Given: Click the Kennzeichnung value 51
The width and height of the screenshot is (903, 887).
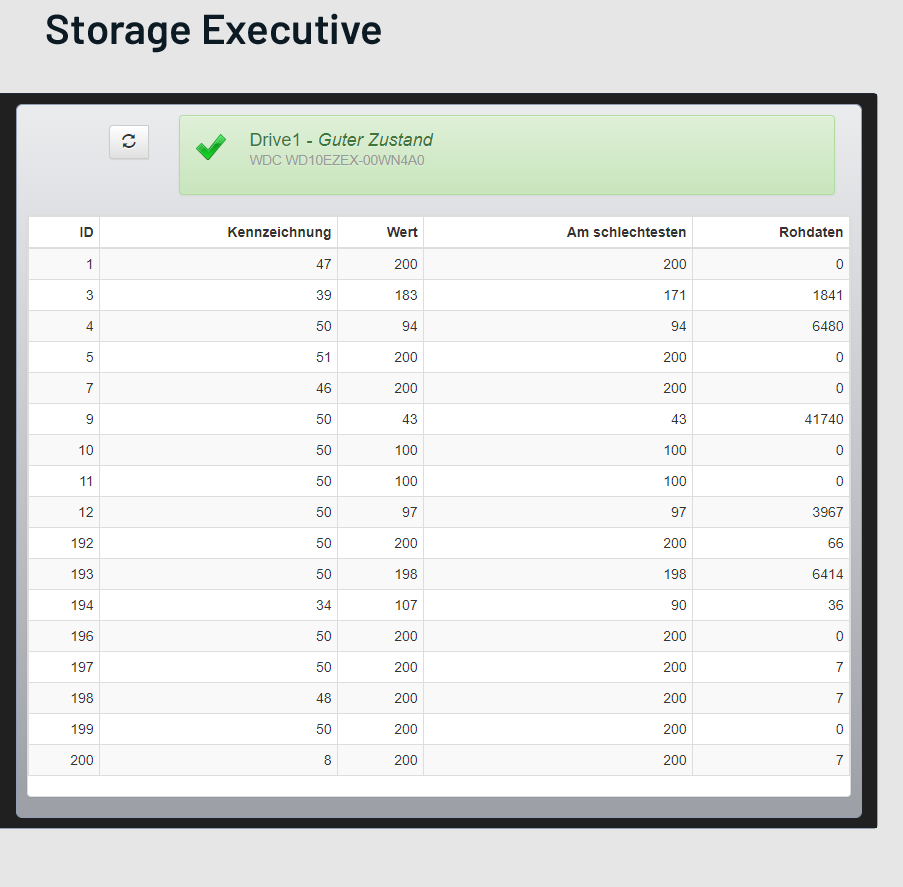Looking at the screenshot, I should click(x=323, y=357).
